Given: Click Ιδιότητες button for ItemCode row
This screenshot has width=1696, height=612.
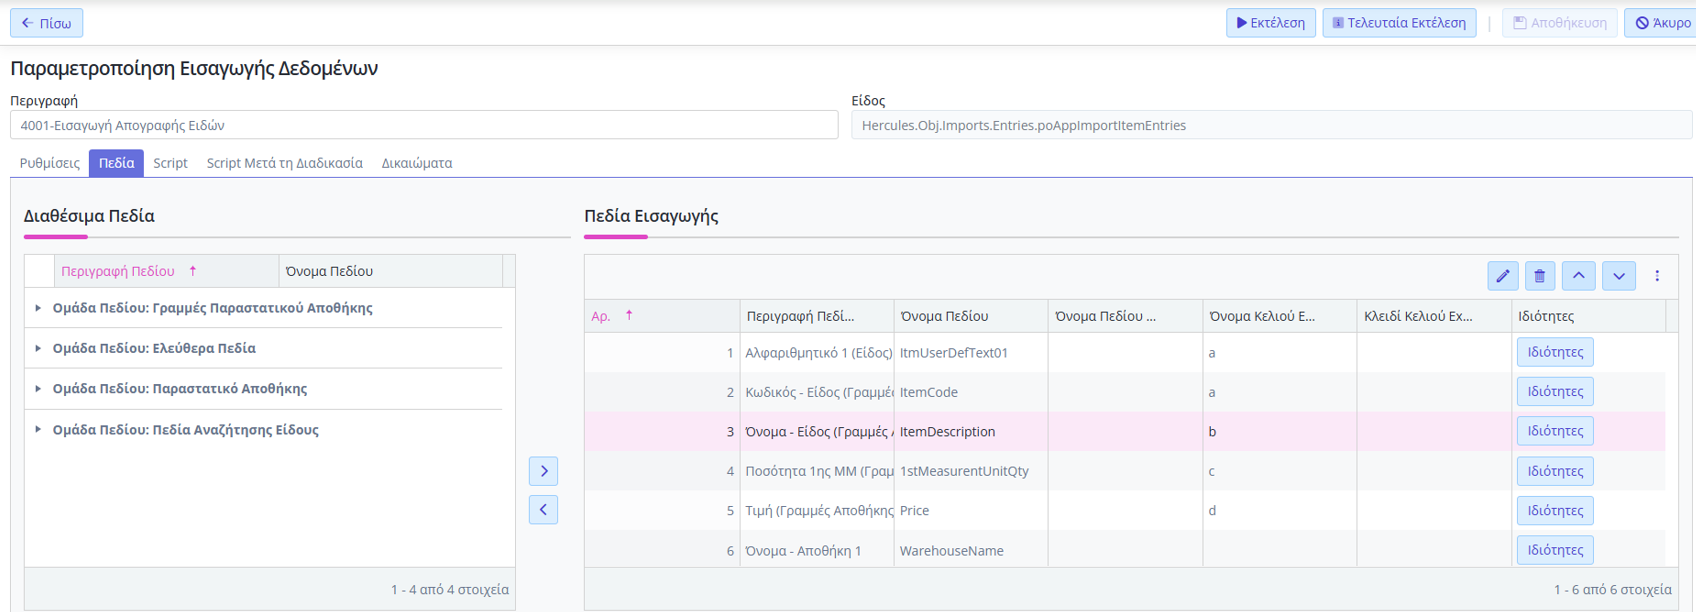Looking at the screenshot, I should [1554, 392].
